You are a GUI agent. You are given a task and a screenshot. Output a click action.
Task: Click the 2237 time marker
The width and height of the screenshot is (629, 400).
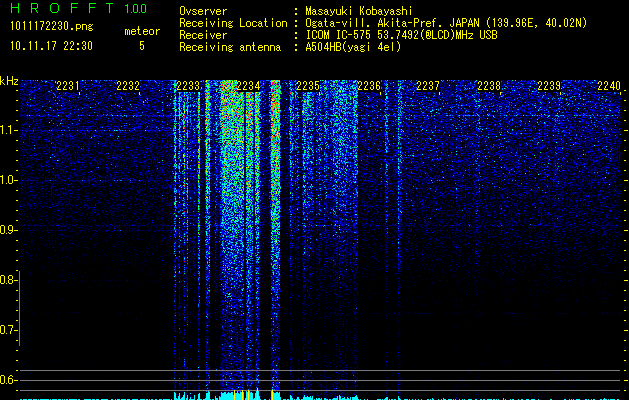428,86
